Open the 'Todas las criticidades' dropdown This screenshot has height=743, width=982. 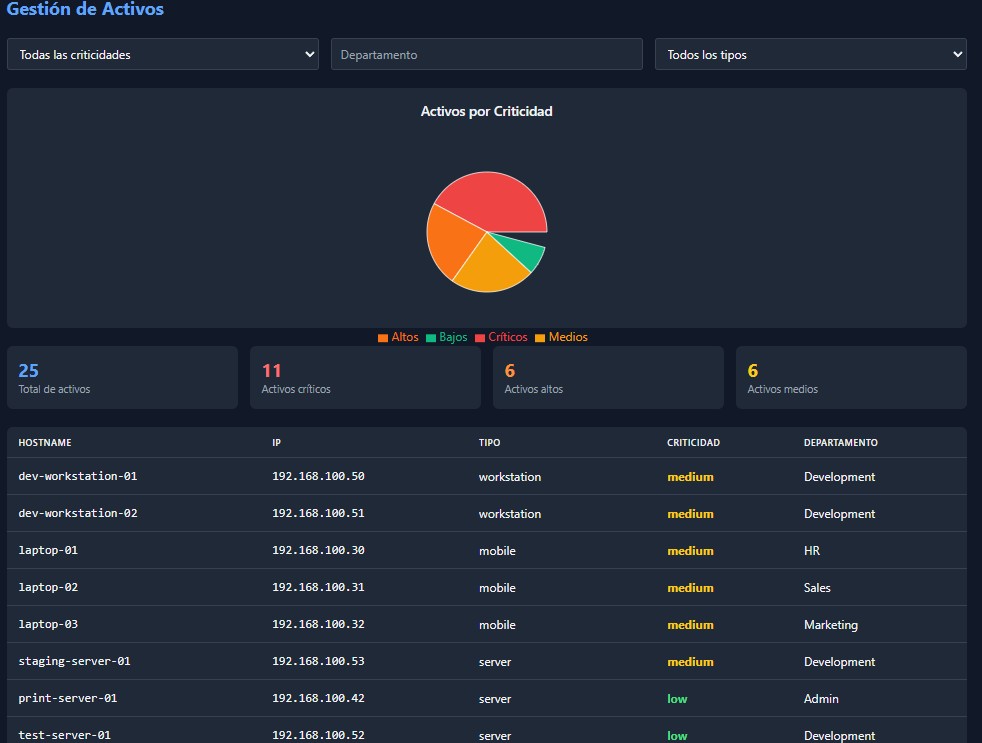click(x=162, y=54)
